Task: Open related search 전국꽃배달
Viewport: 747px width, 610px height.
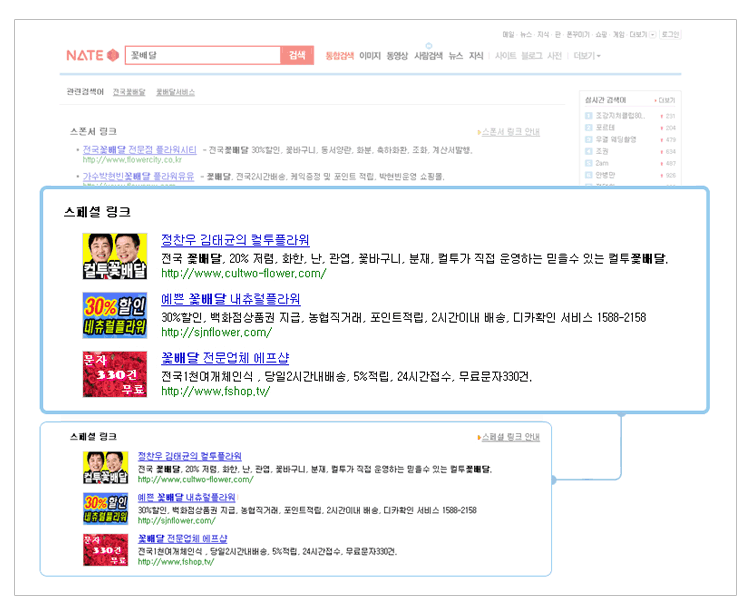Action: [x=129, y=92]
